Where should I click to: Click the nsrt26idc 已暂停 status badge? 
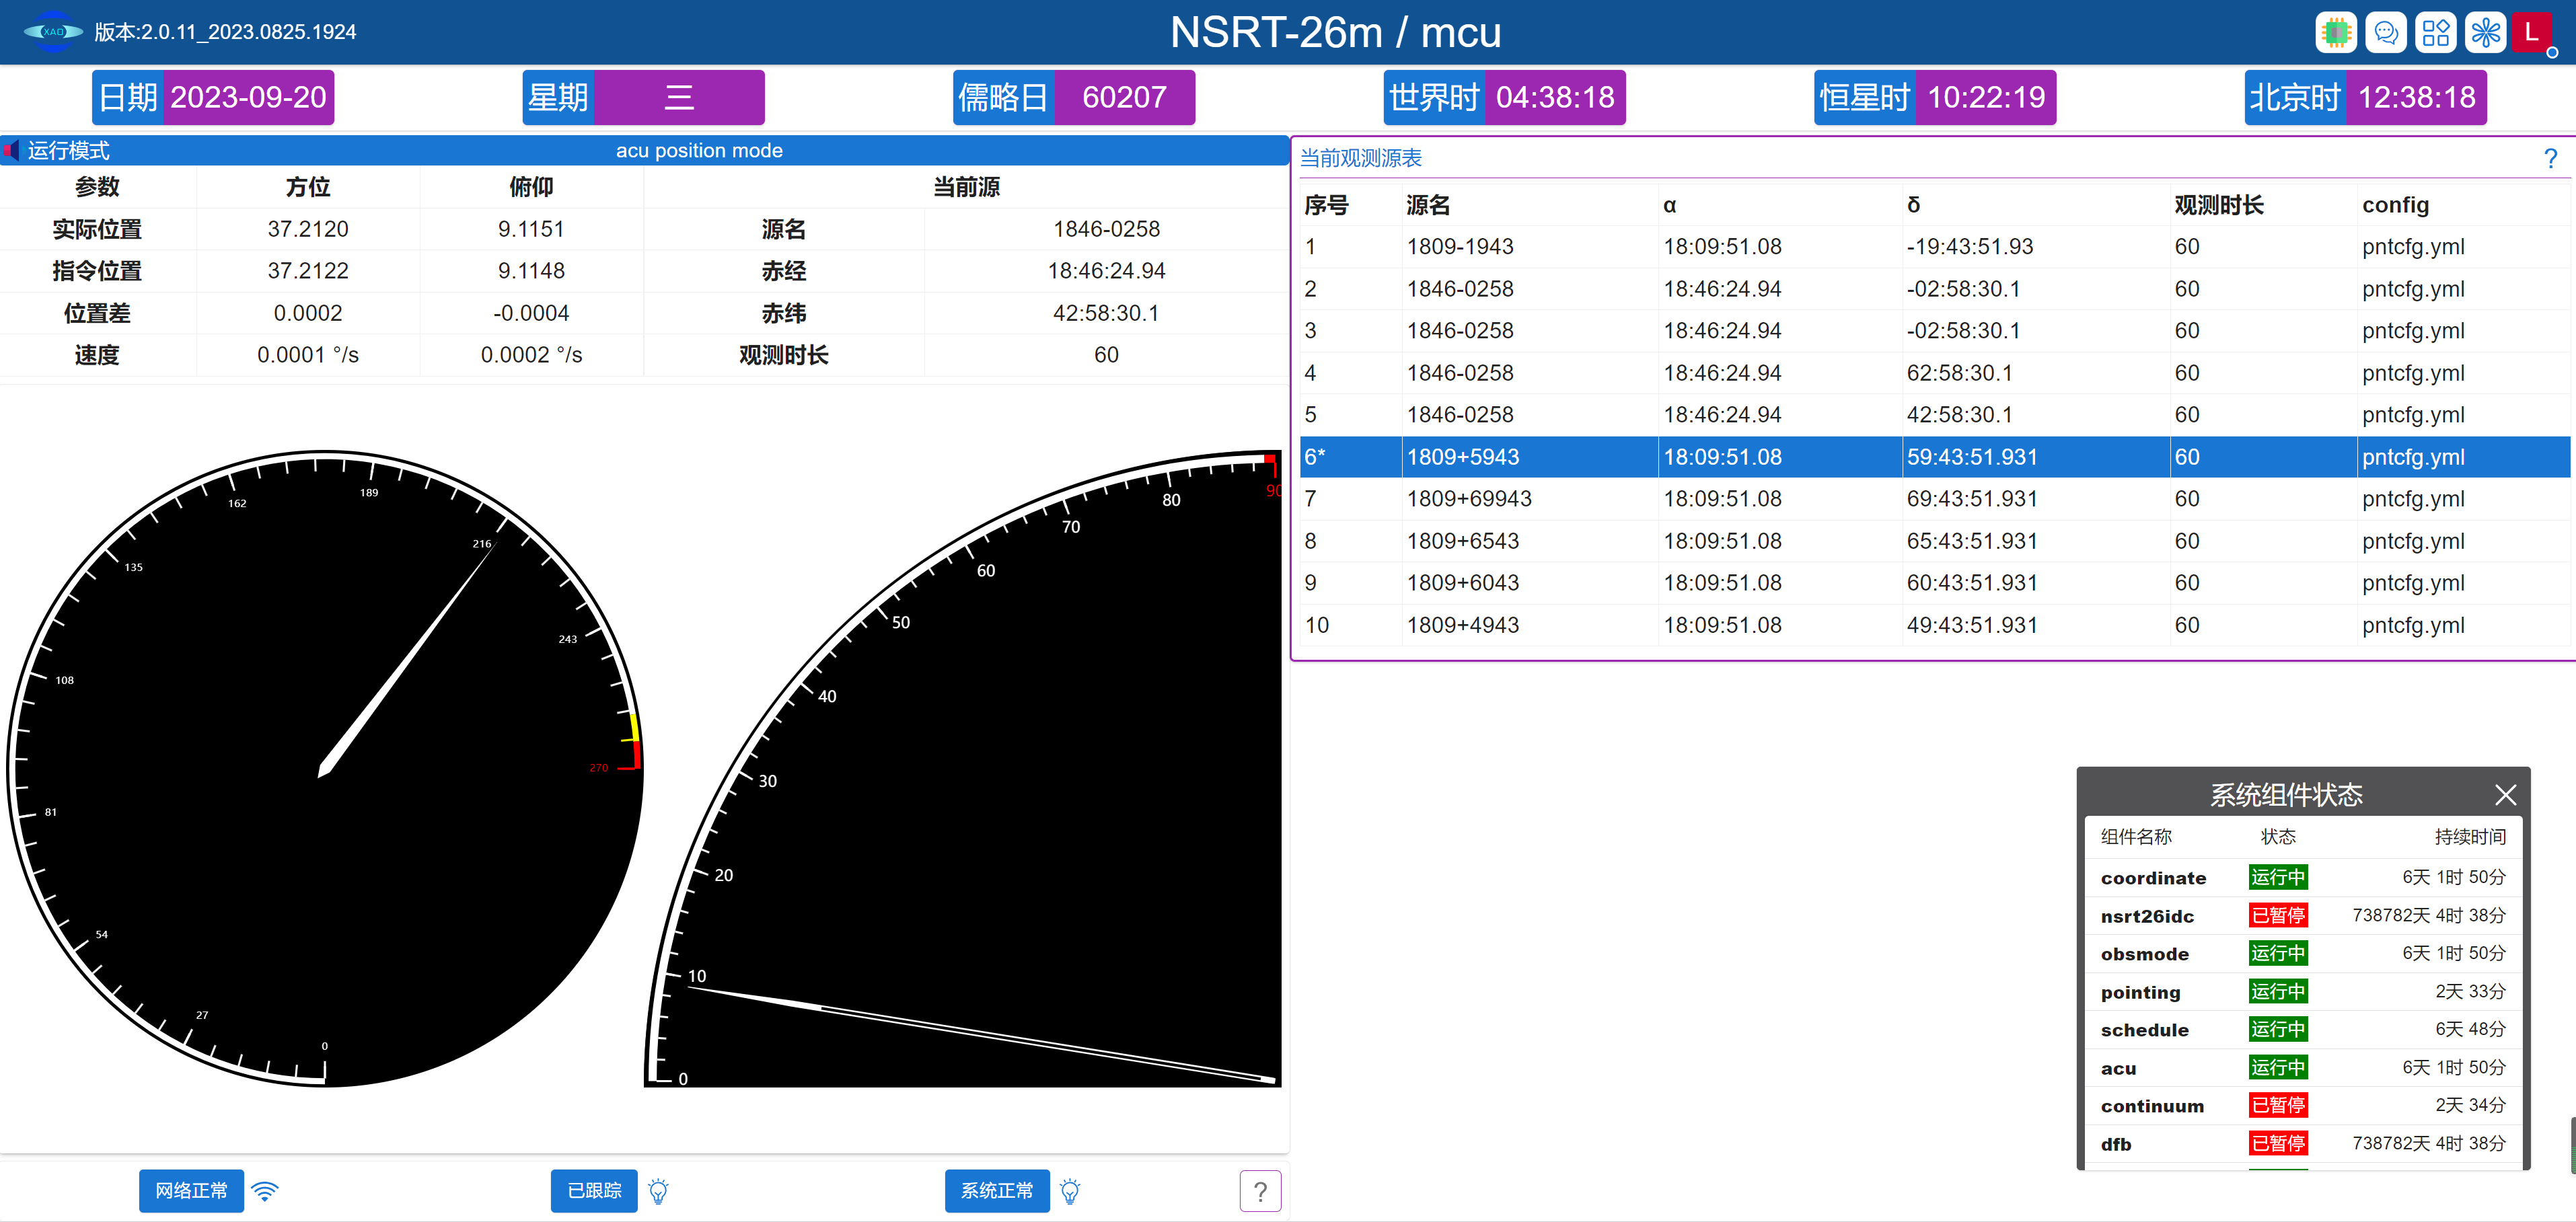[2278, 915]
